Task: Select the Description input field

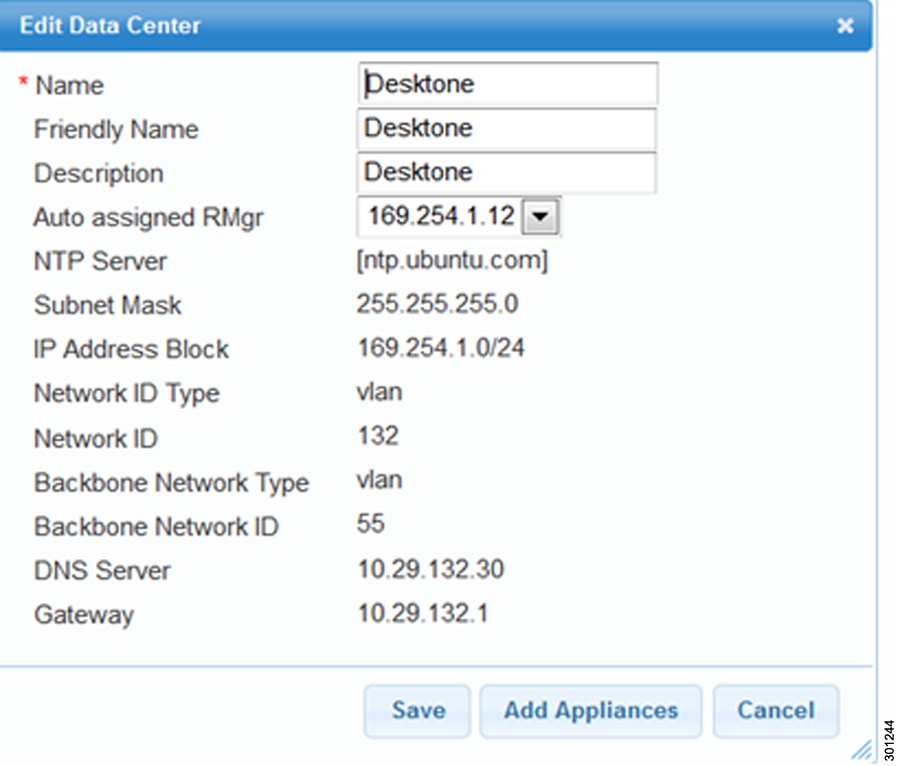Action: 507,172
